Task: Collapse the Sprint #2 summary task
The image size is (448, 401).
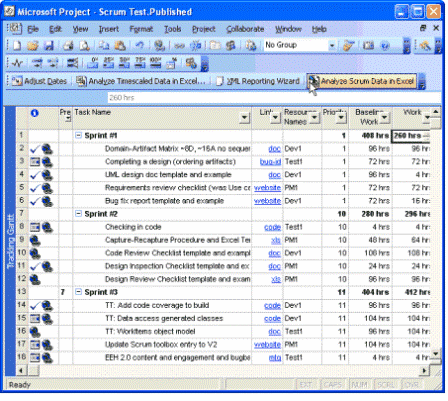Action: [x=78, y=214]
